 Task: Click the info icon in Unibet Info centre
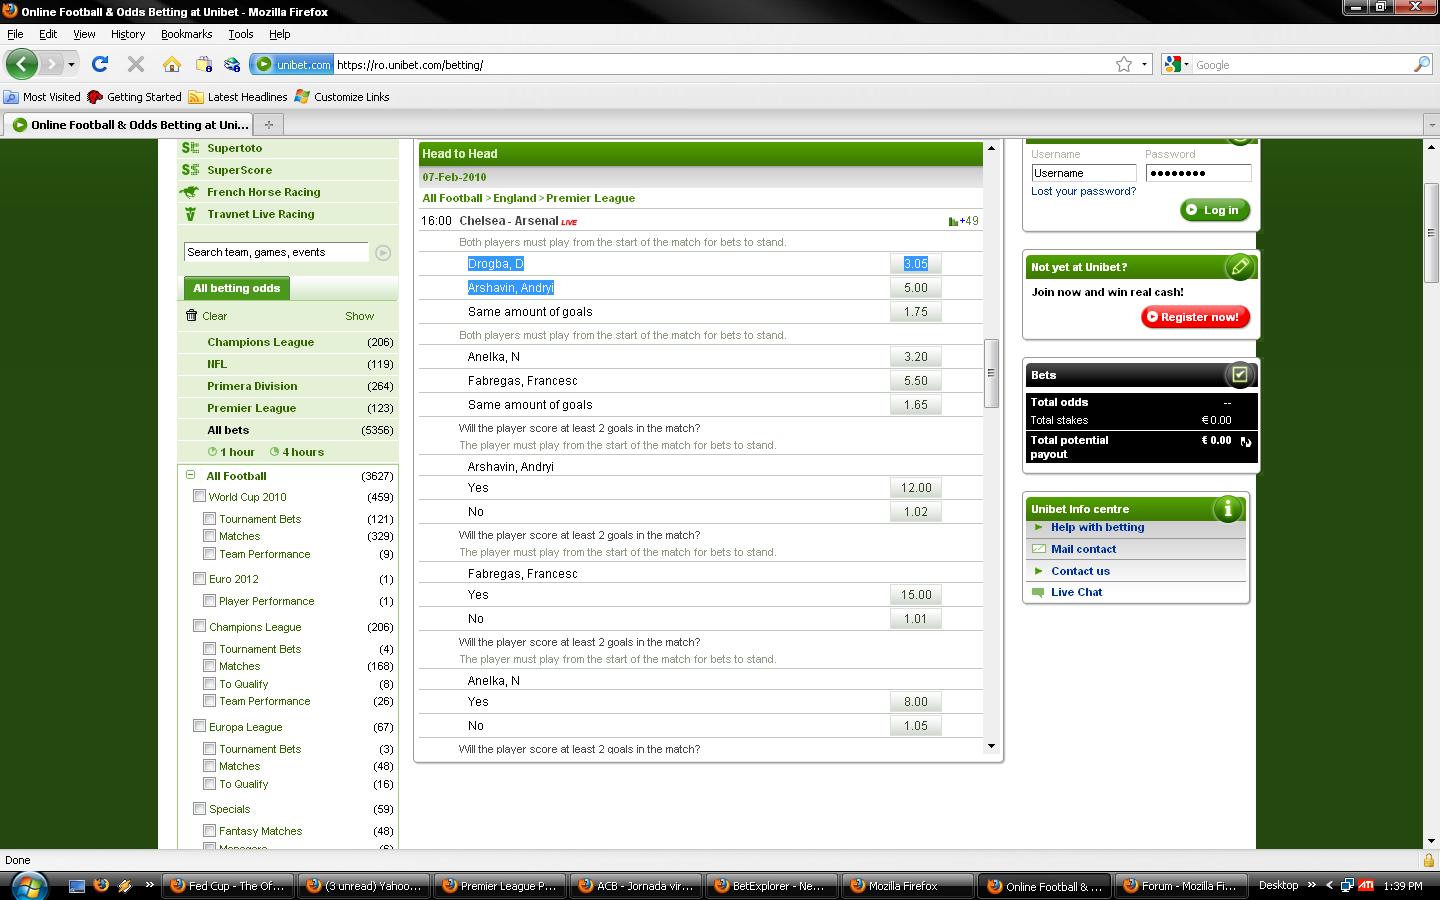[x=1227, y=509]
